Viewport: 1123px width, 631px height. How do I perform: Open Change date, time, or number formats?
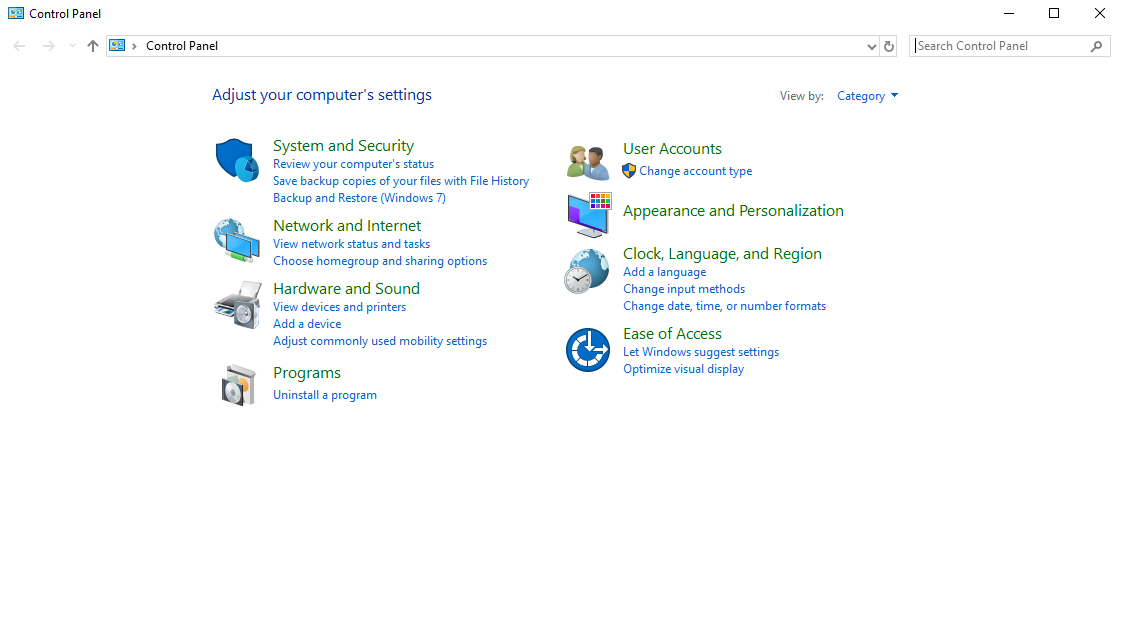pos(724,307)
